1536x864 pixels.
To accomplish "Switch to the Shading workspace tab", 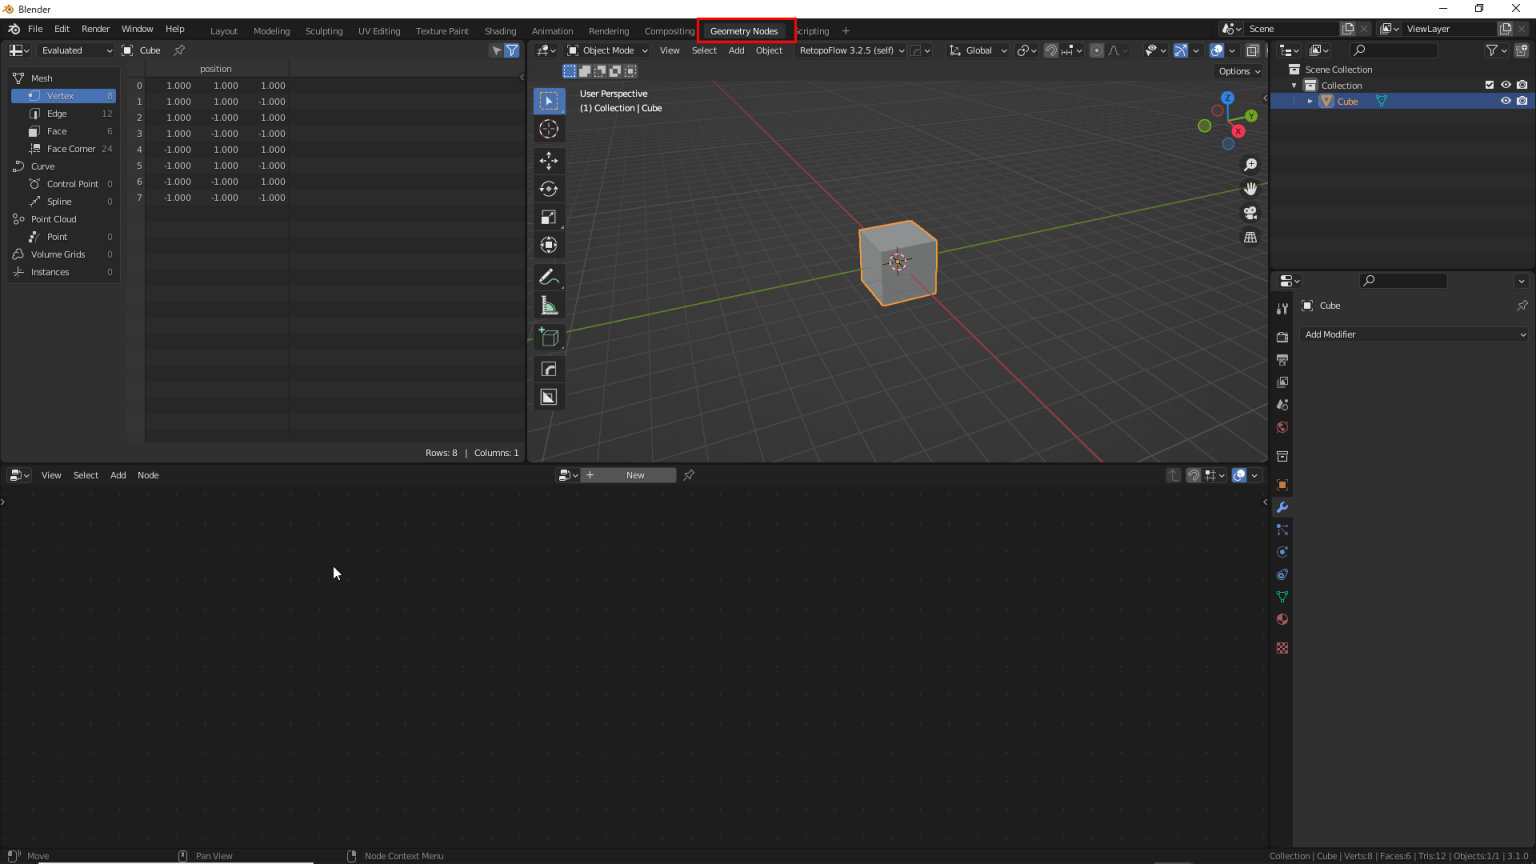I will pos(500,30).
